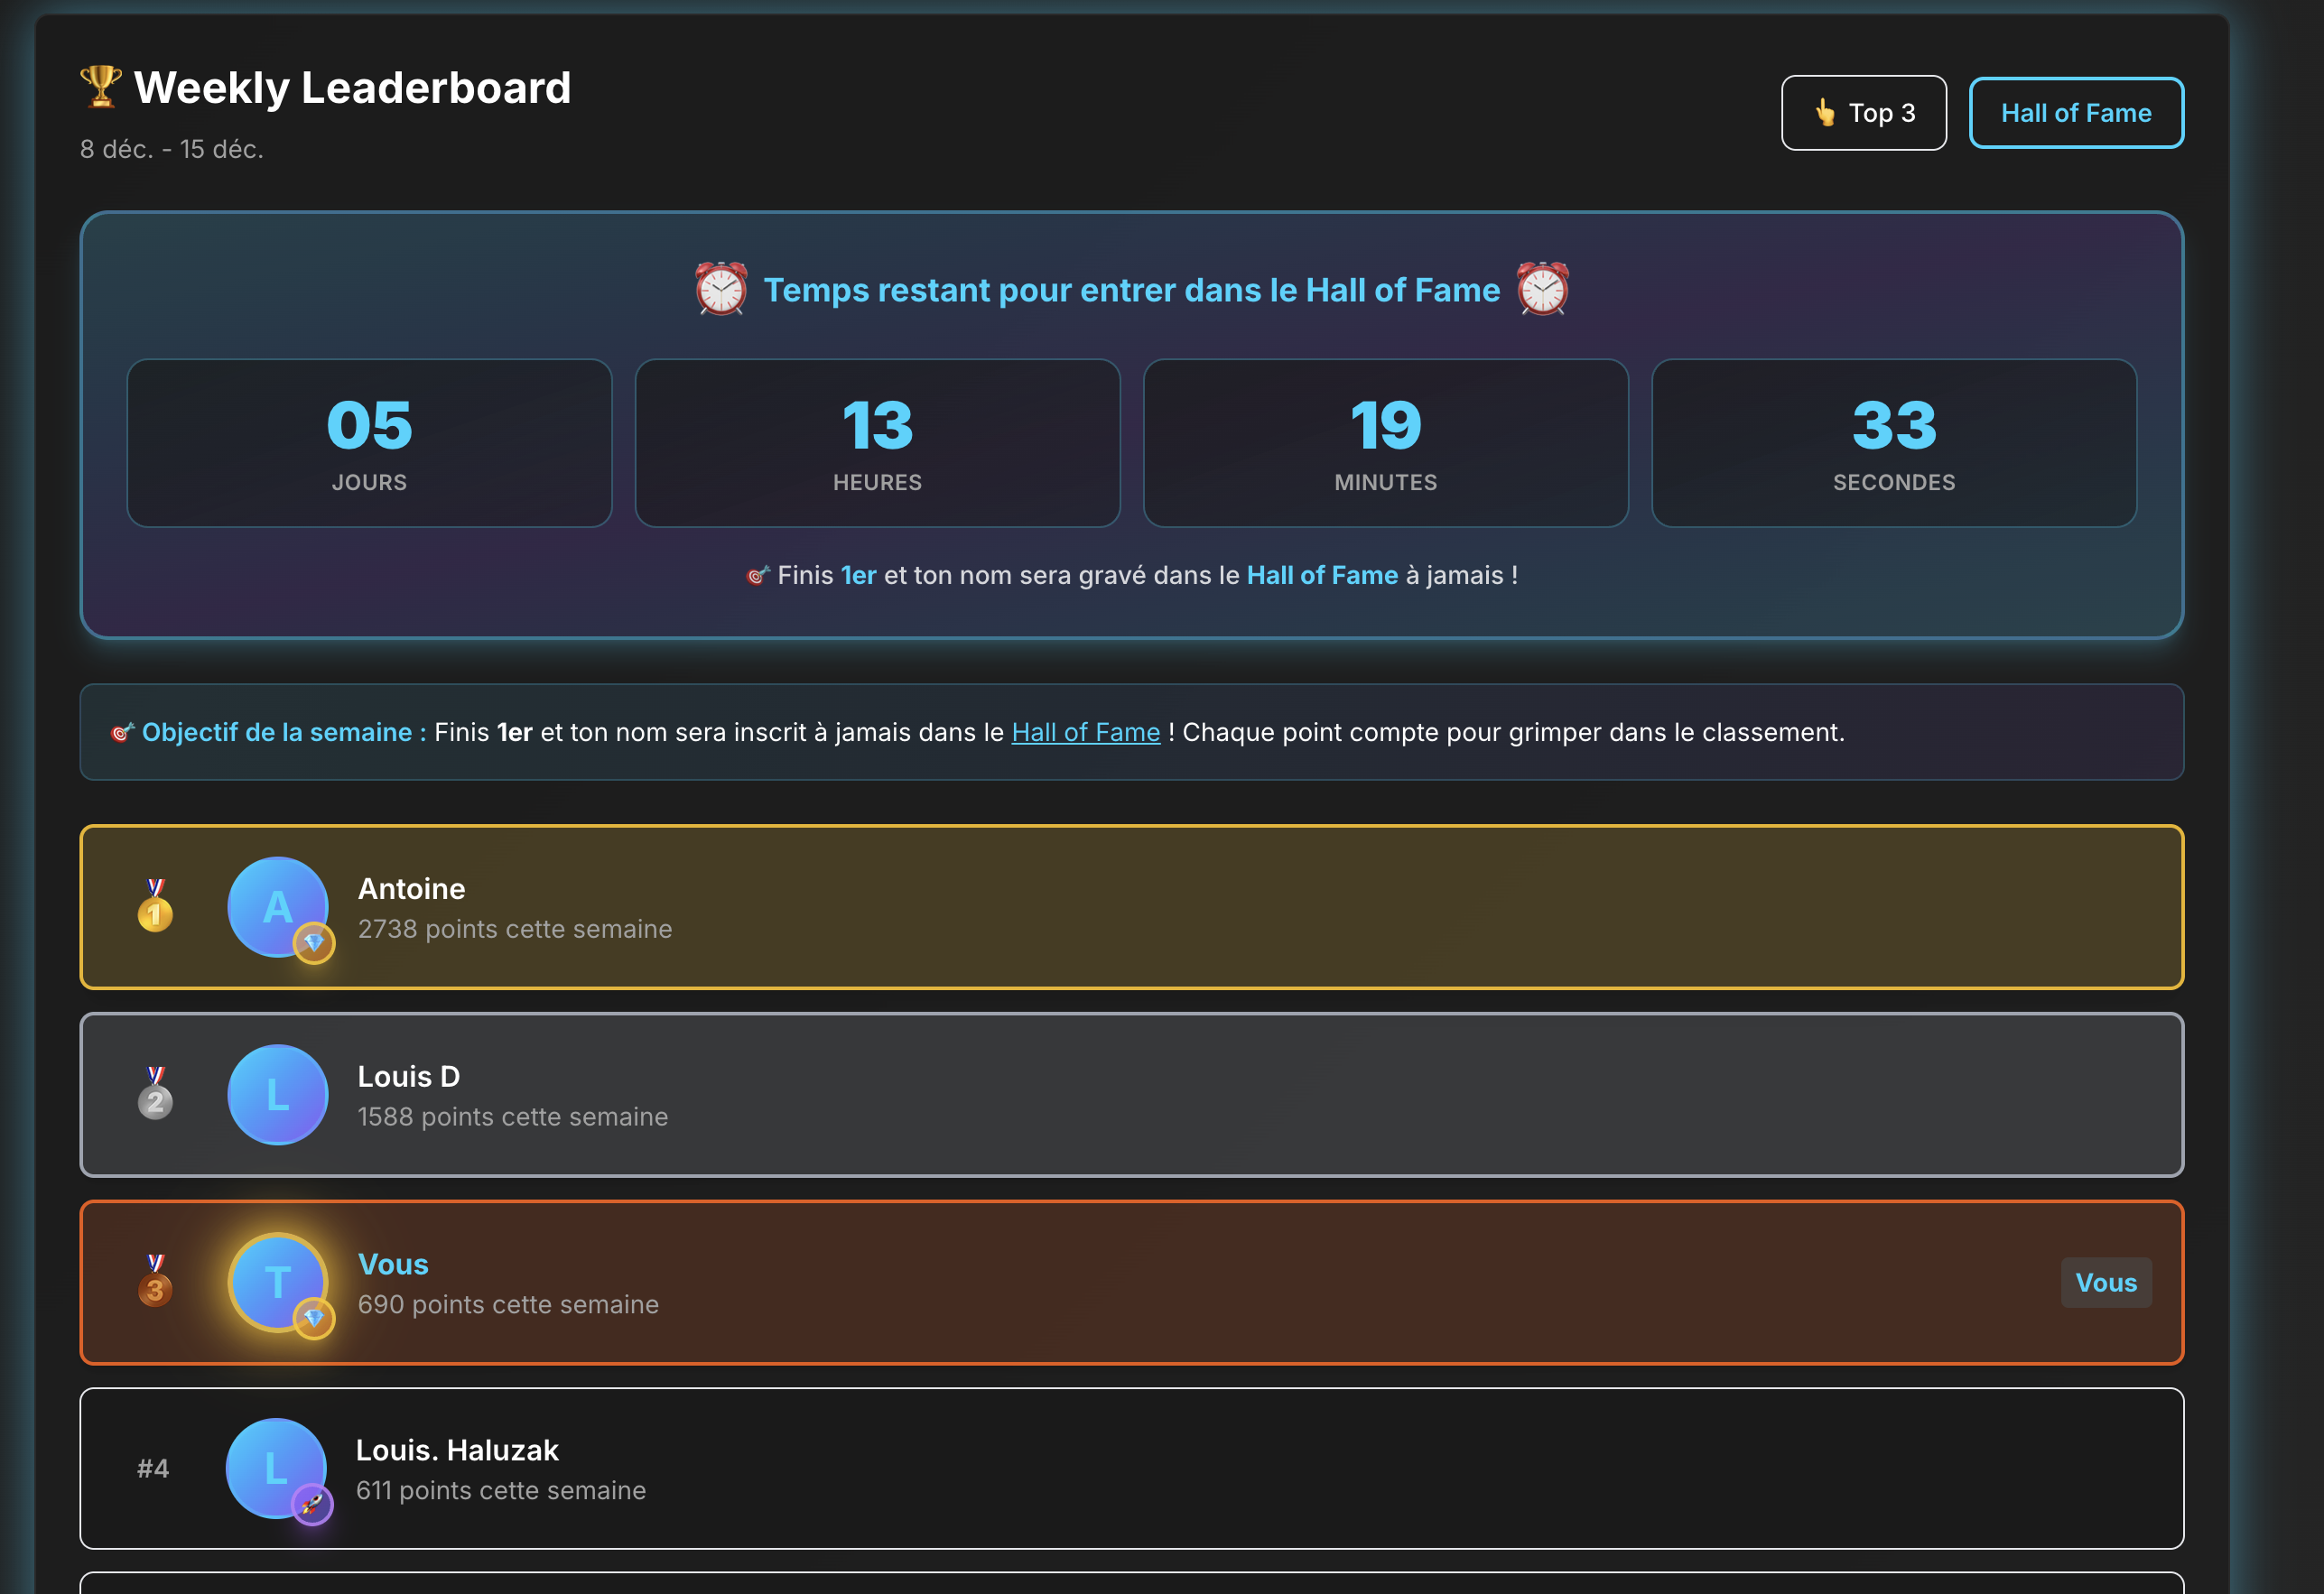Click the trophy icon next to Weekly Leaderboard
Screen dimensions: 2324x1594
[100, 85]
